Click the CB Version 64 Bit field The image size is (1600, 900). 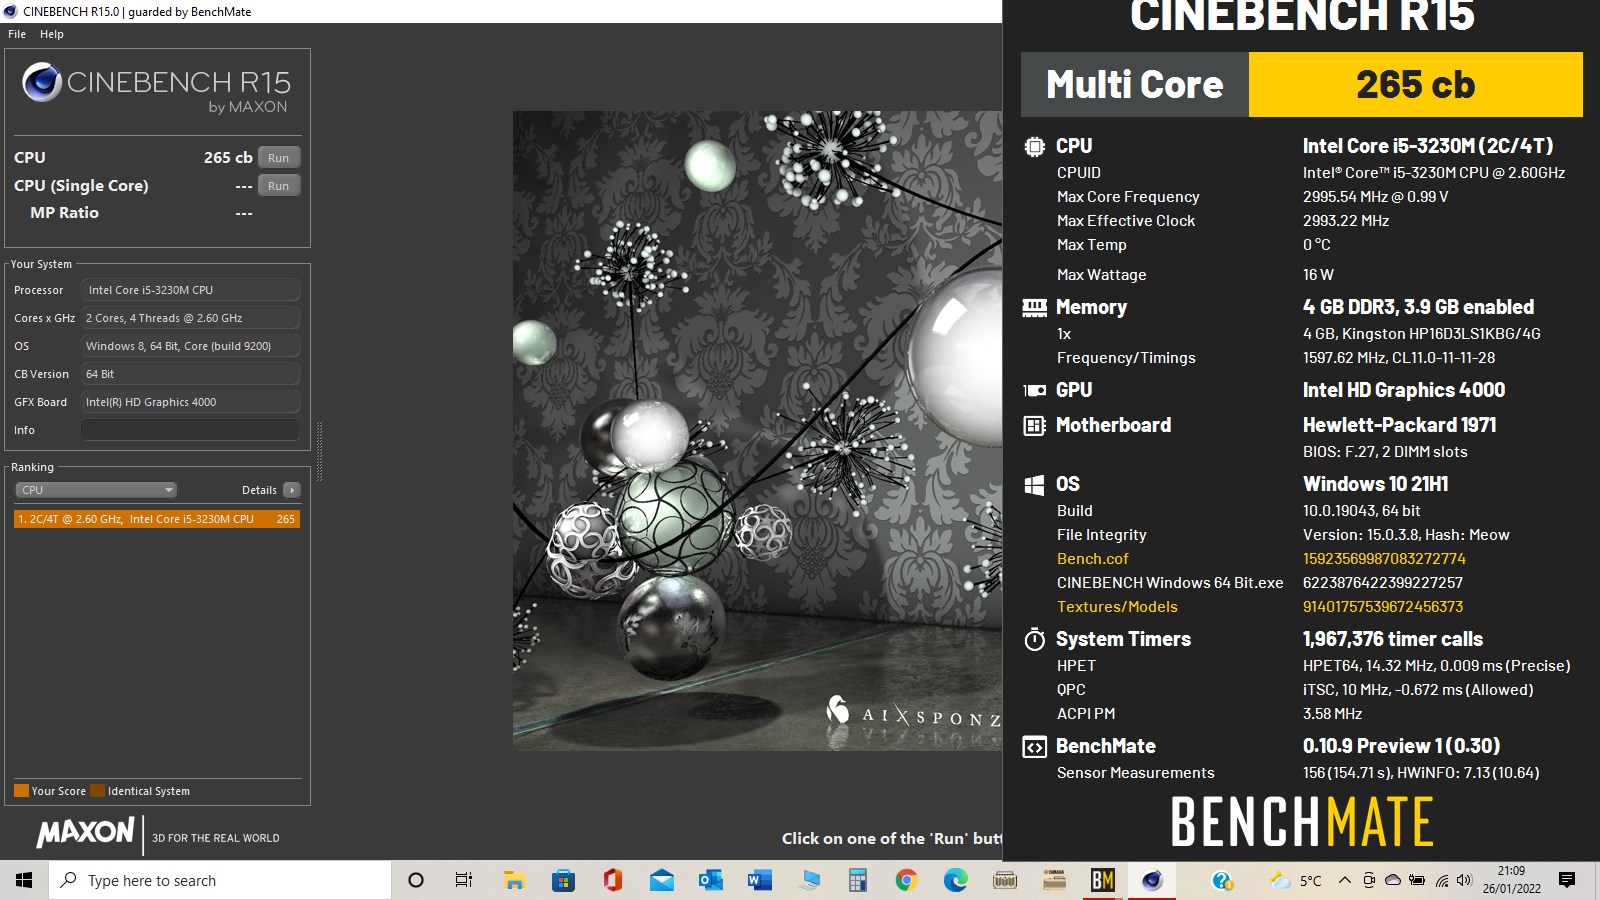click(x=190, y=374)
